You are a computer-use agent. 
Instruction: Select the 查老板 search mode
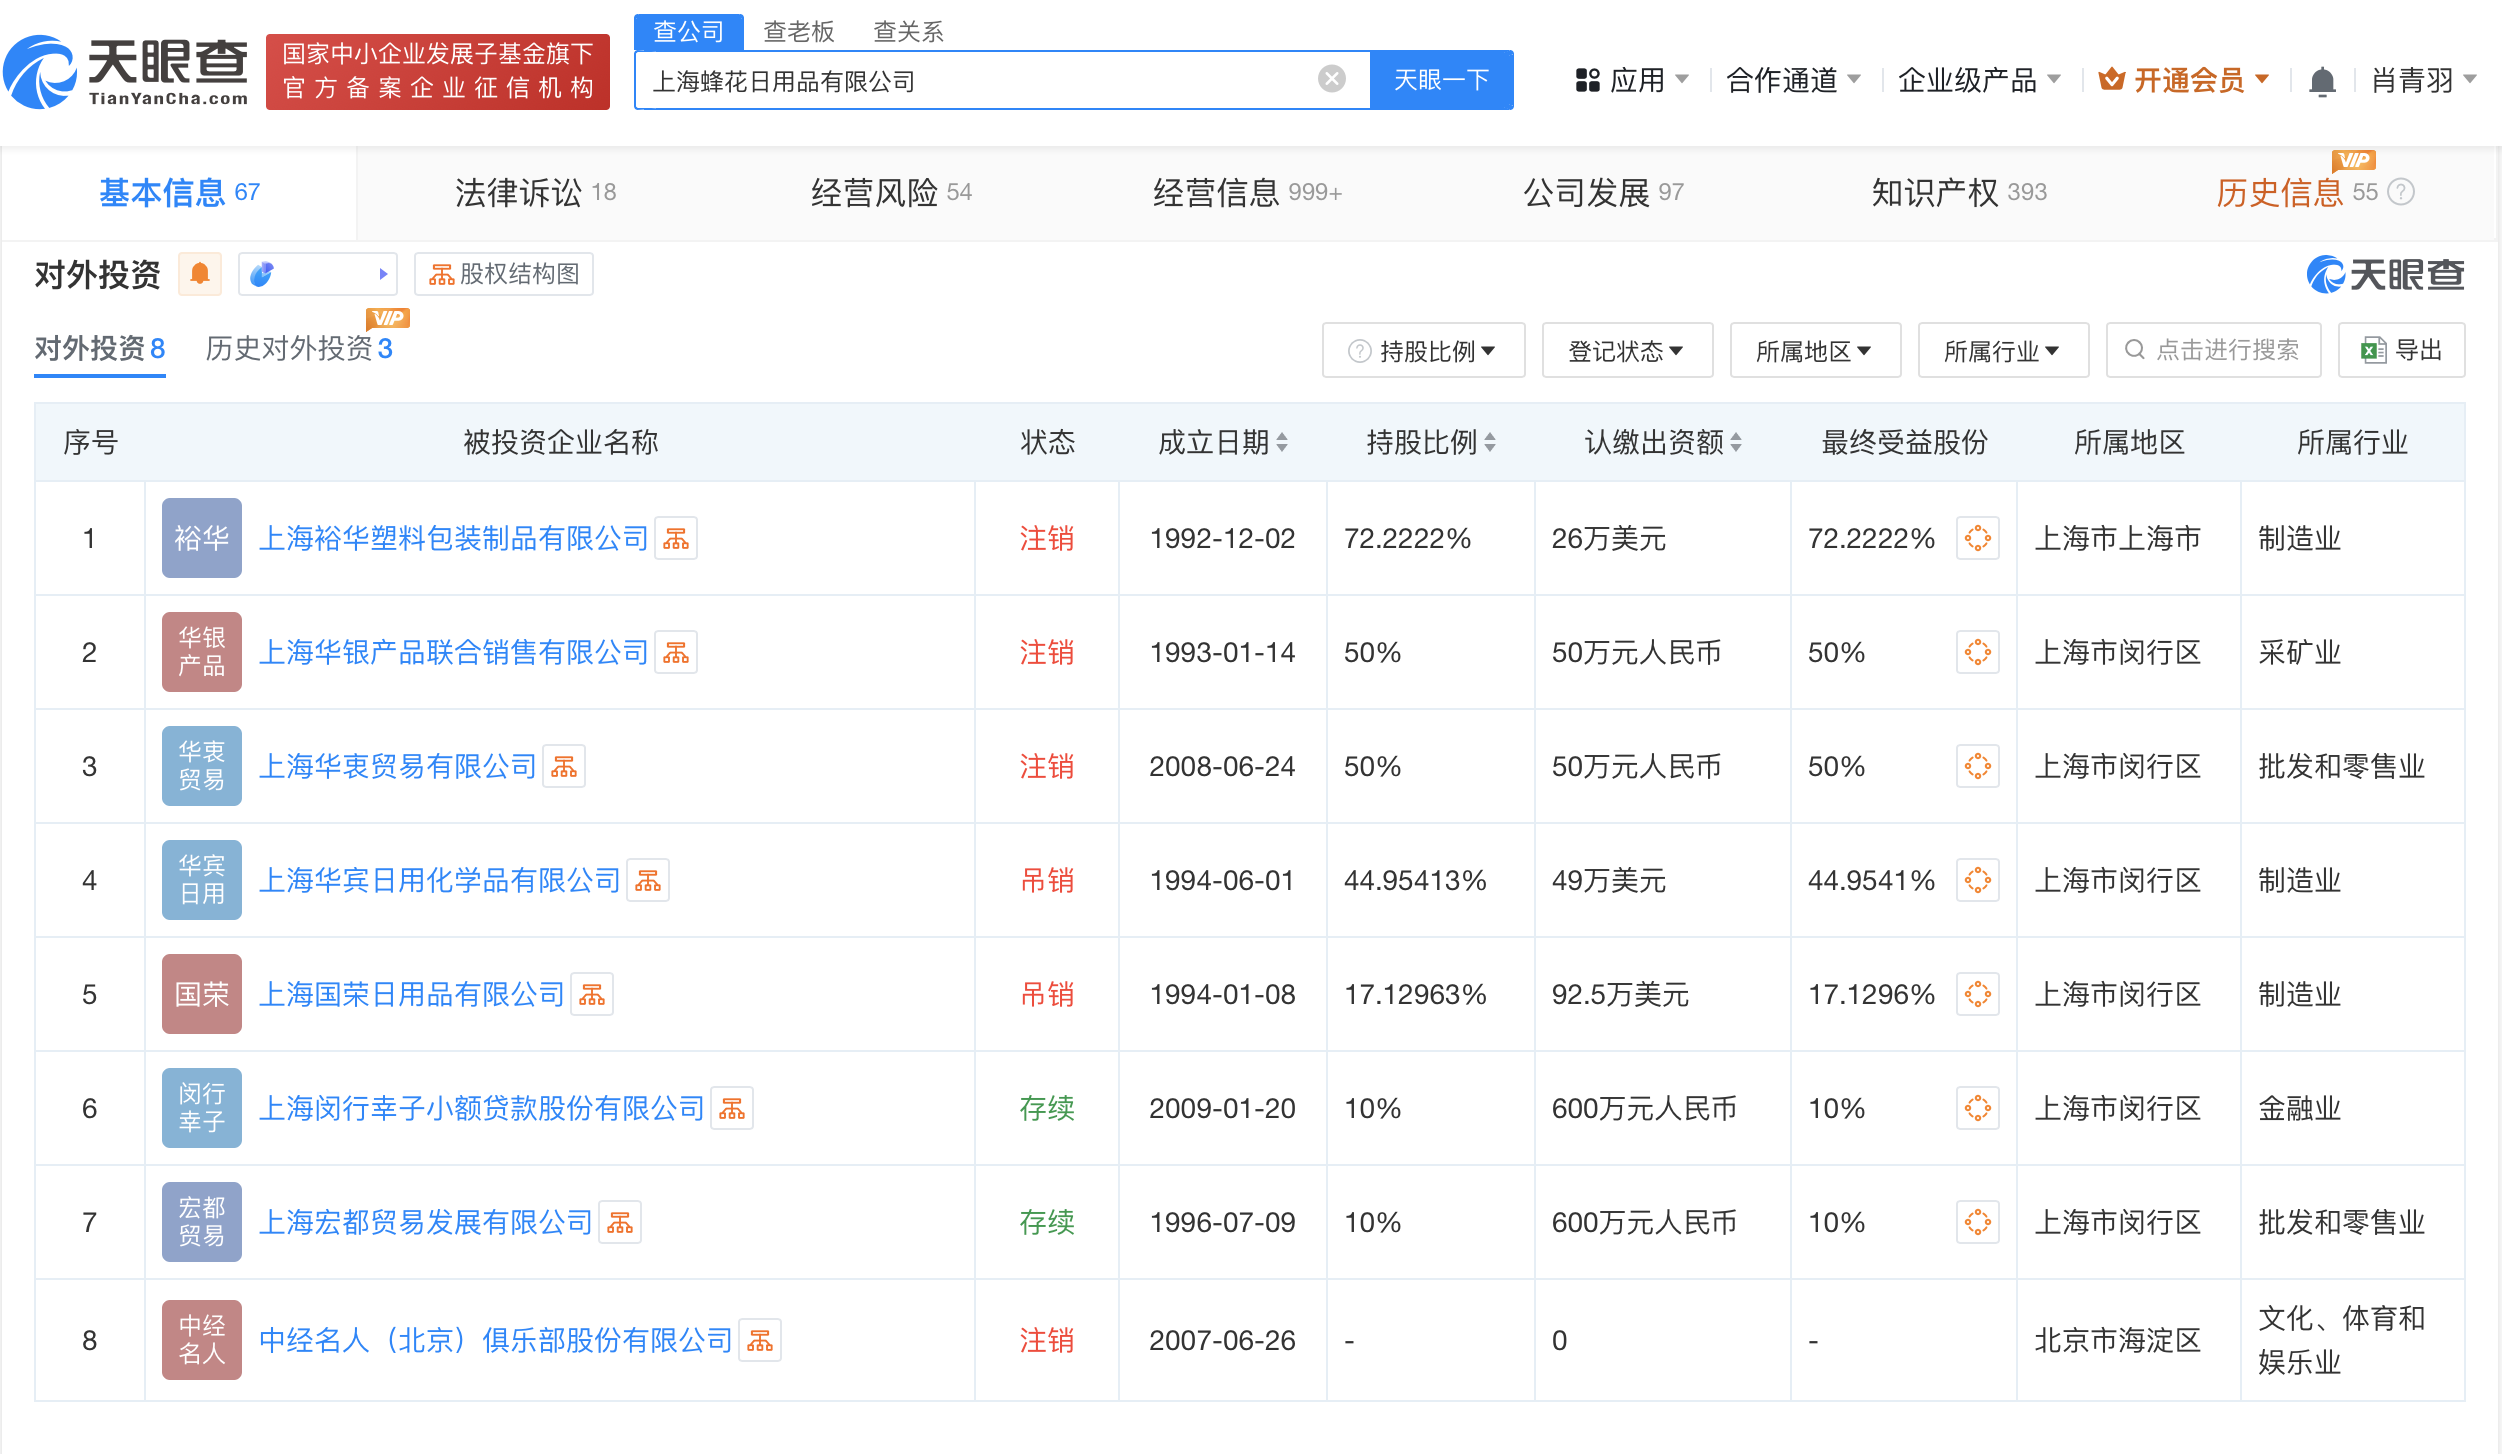point(798,32)
